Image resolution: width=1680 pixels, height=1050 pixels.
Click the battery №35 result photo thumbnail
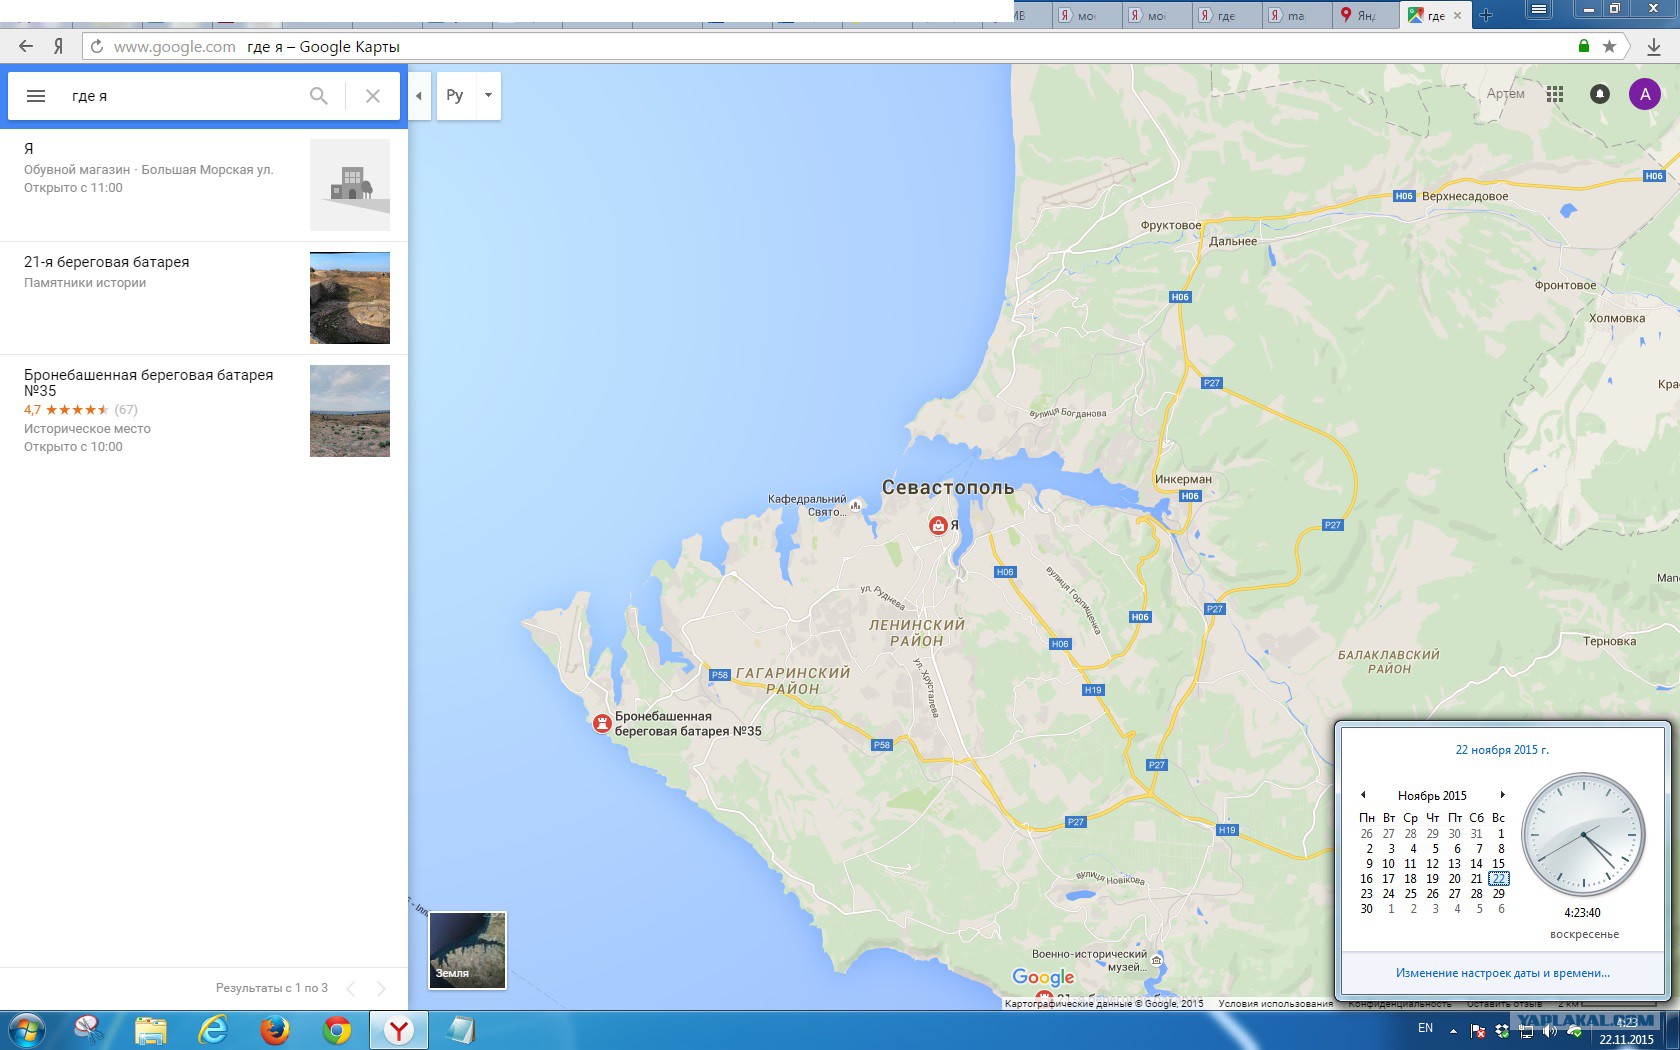350,411
